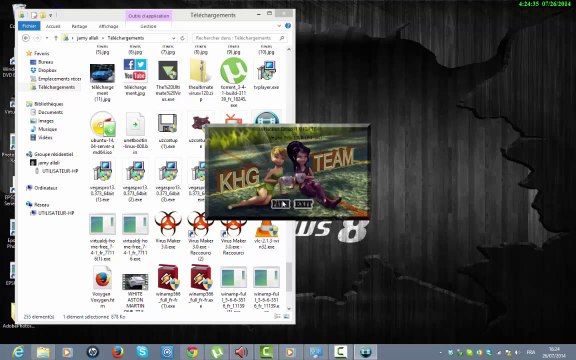The image size is (576, 360).
Task: Select the blue car téléchargement (11).jpg thumbnail
Action: pos(102,73)
